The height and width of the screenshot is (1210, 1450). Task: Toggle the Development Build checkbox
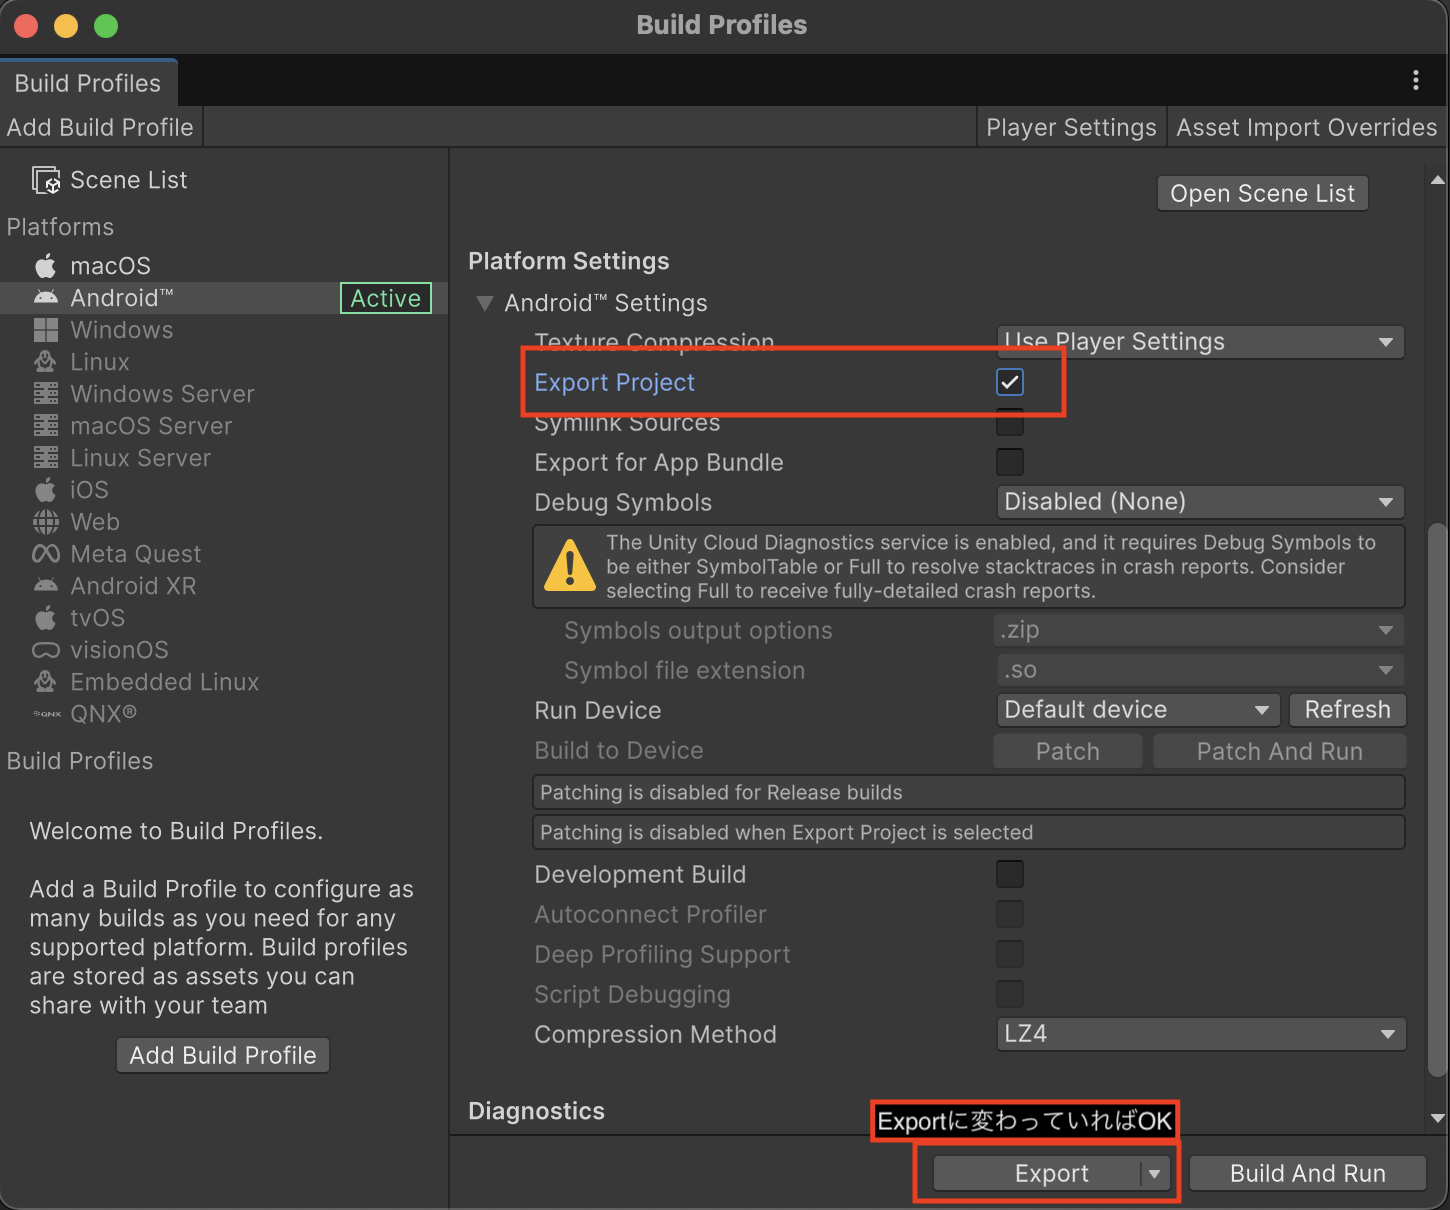[x=1010, y=874]
